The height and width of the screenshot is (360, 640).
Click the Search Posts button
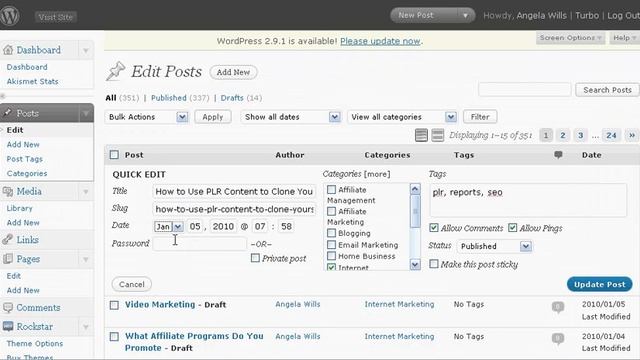tap(607, 90)
